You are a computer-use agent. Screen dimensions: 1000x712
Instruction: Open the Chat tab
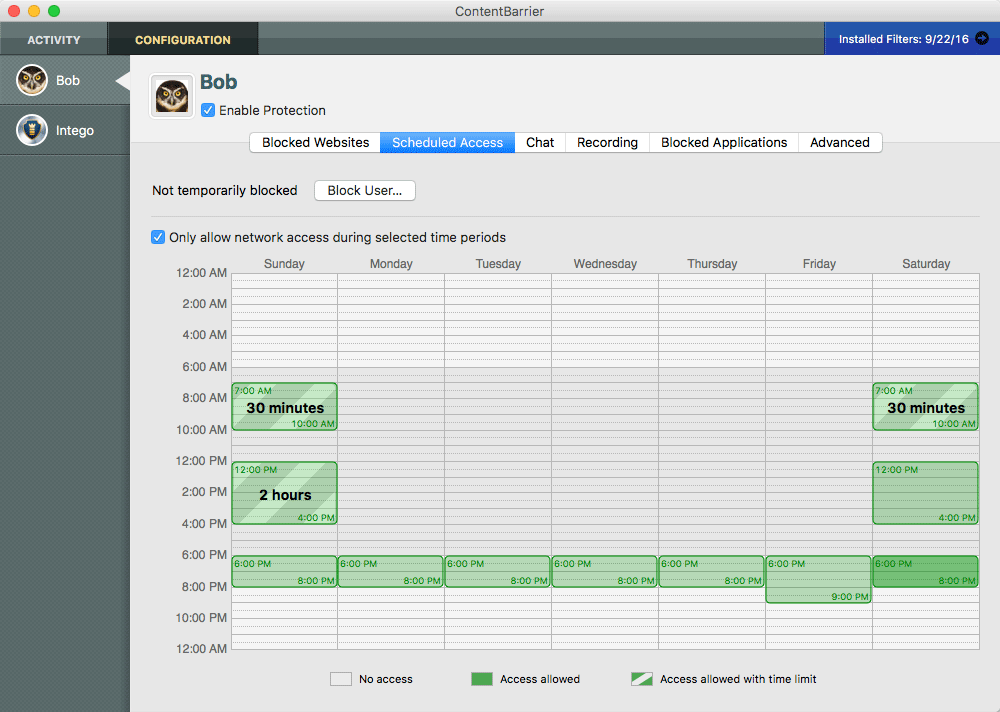tap(540, 142)
